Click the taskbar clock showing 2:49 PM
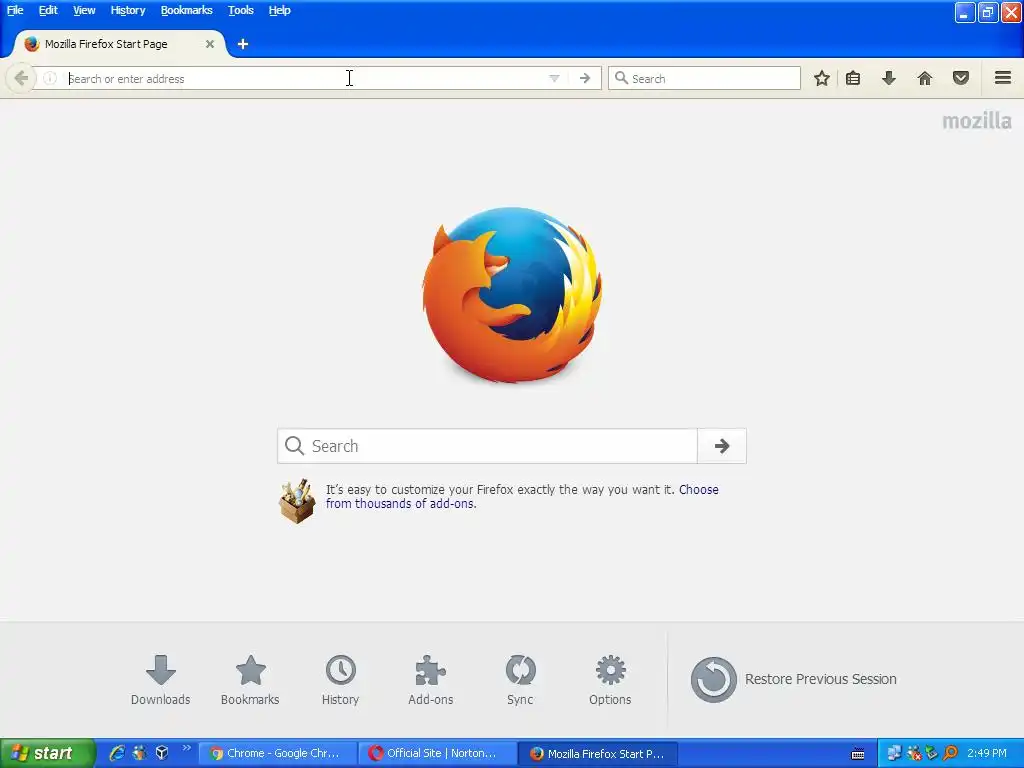Screen dimensions: 1024x768 (x=987, y=753)
